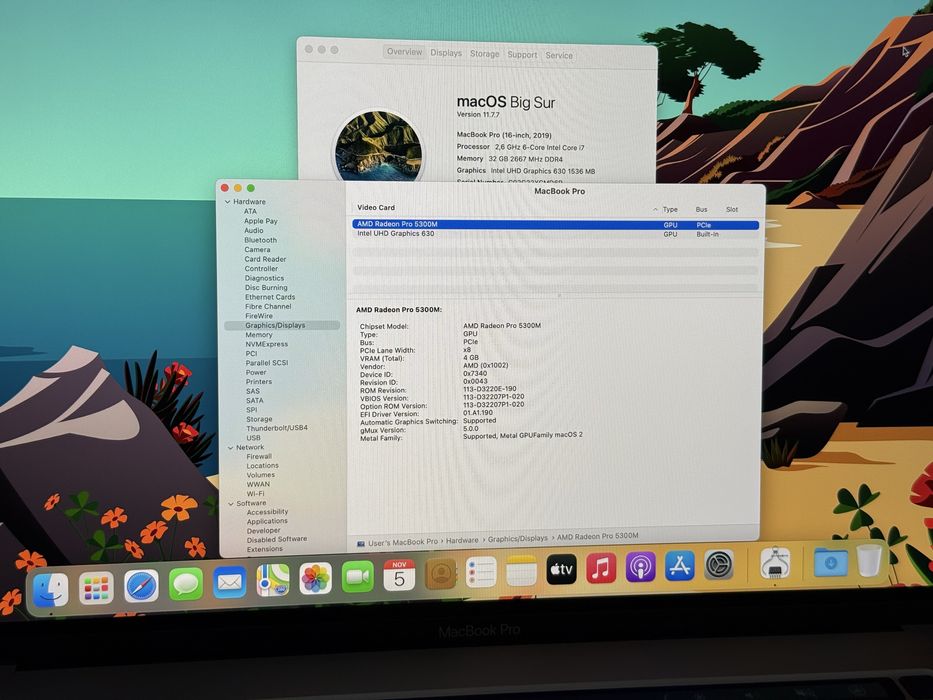
Task: Switch to Support tab in About window
Action: click(522, 55)
